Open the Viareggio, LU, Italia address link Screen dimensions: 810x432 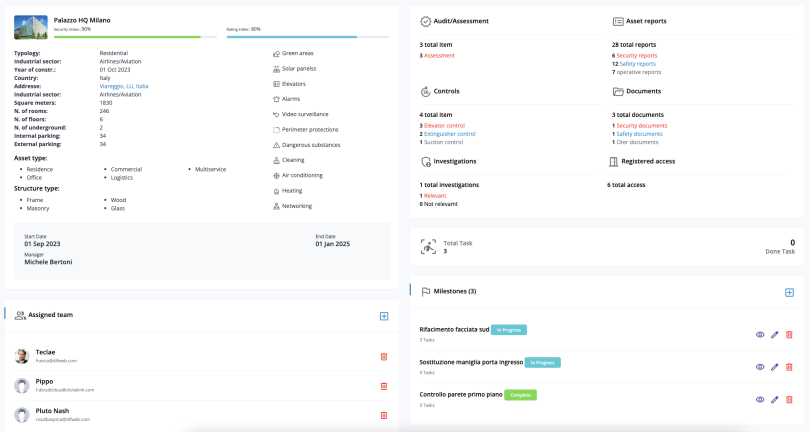pyautogui.click(x=124, y=86)
